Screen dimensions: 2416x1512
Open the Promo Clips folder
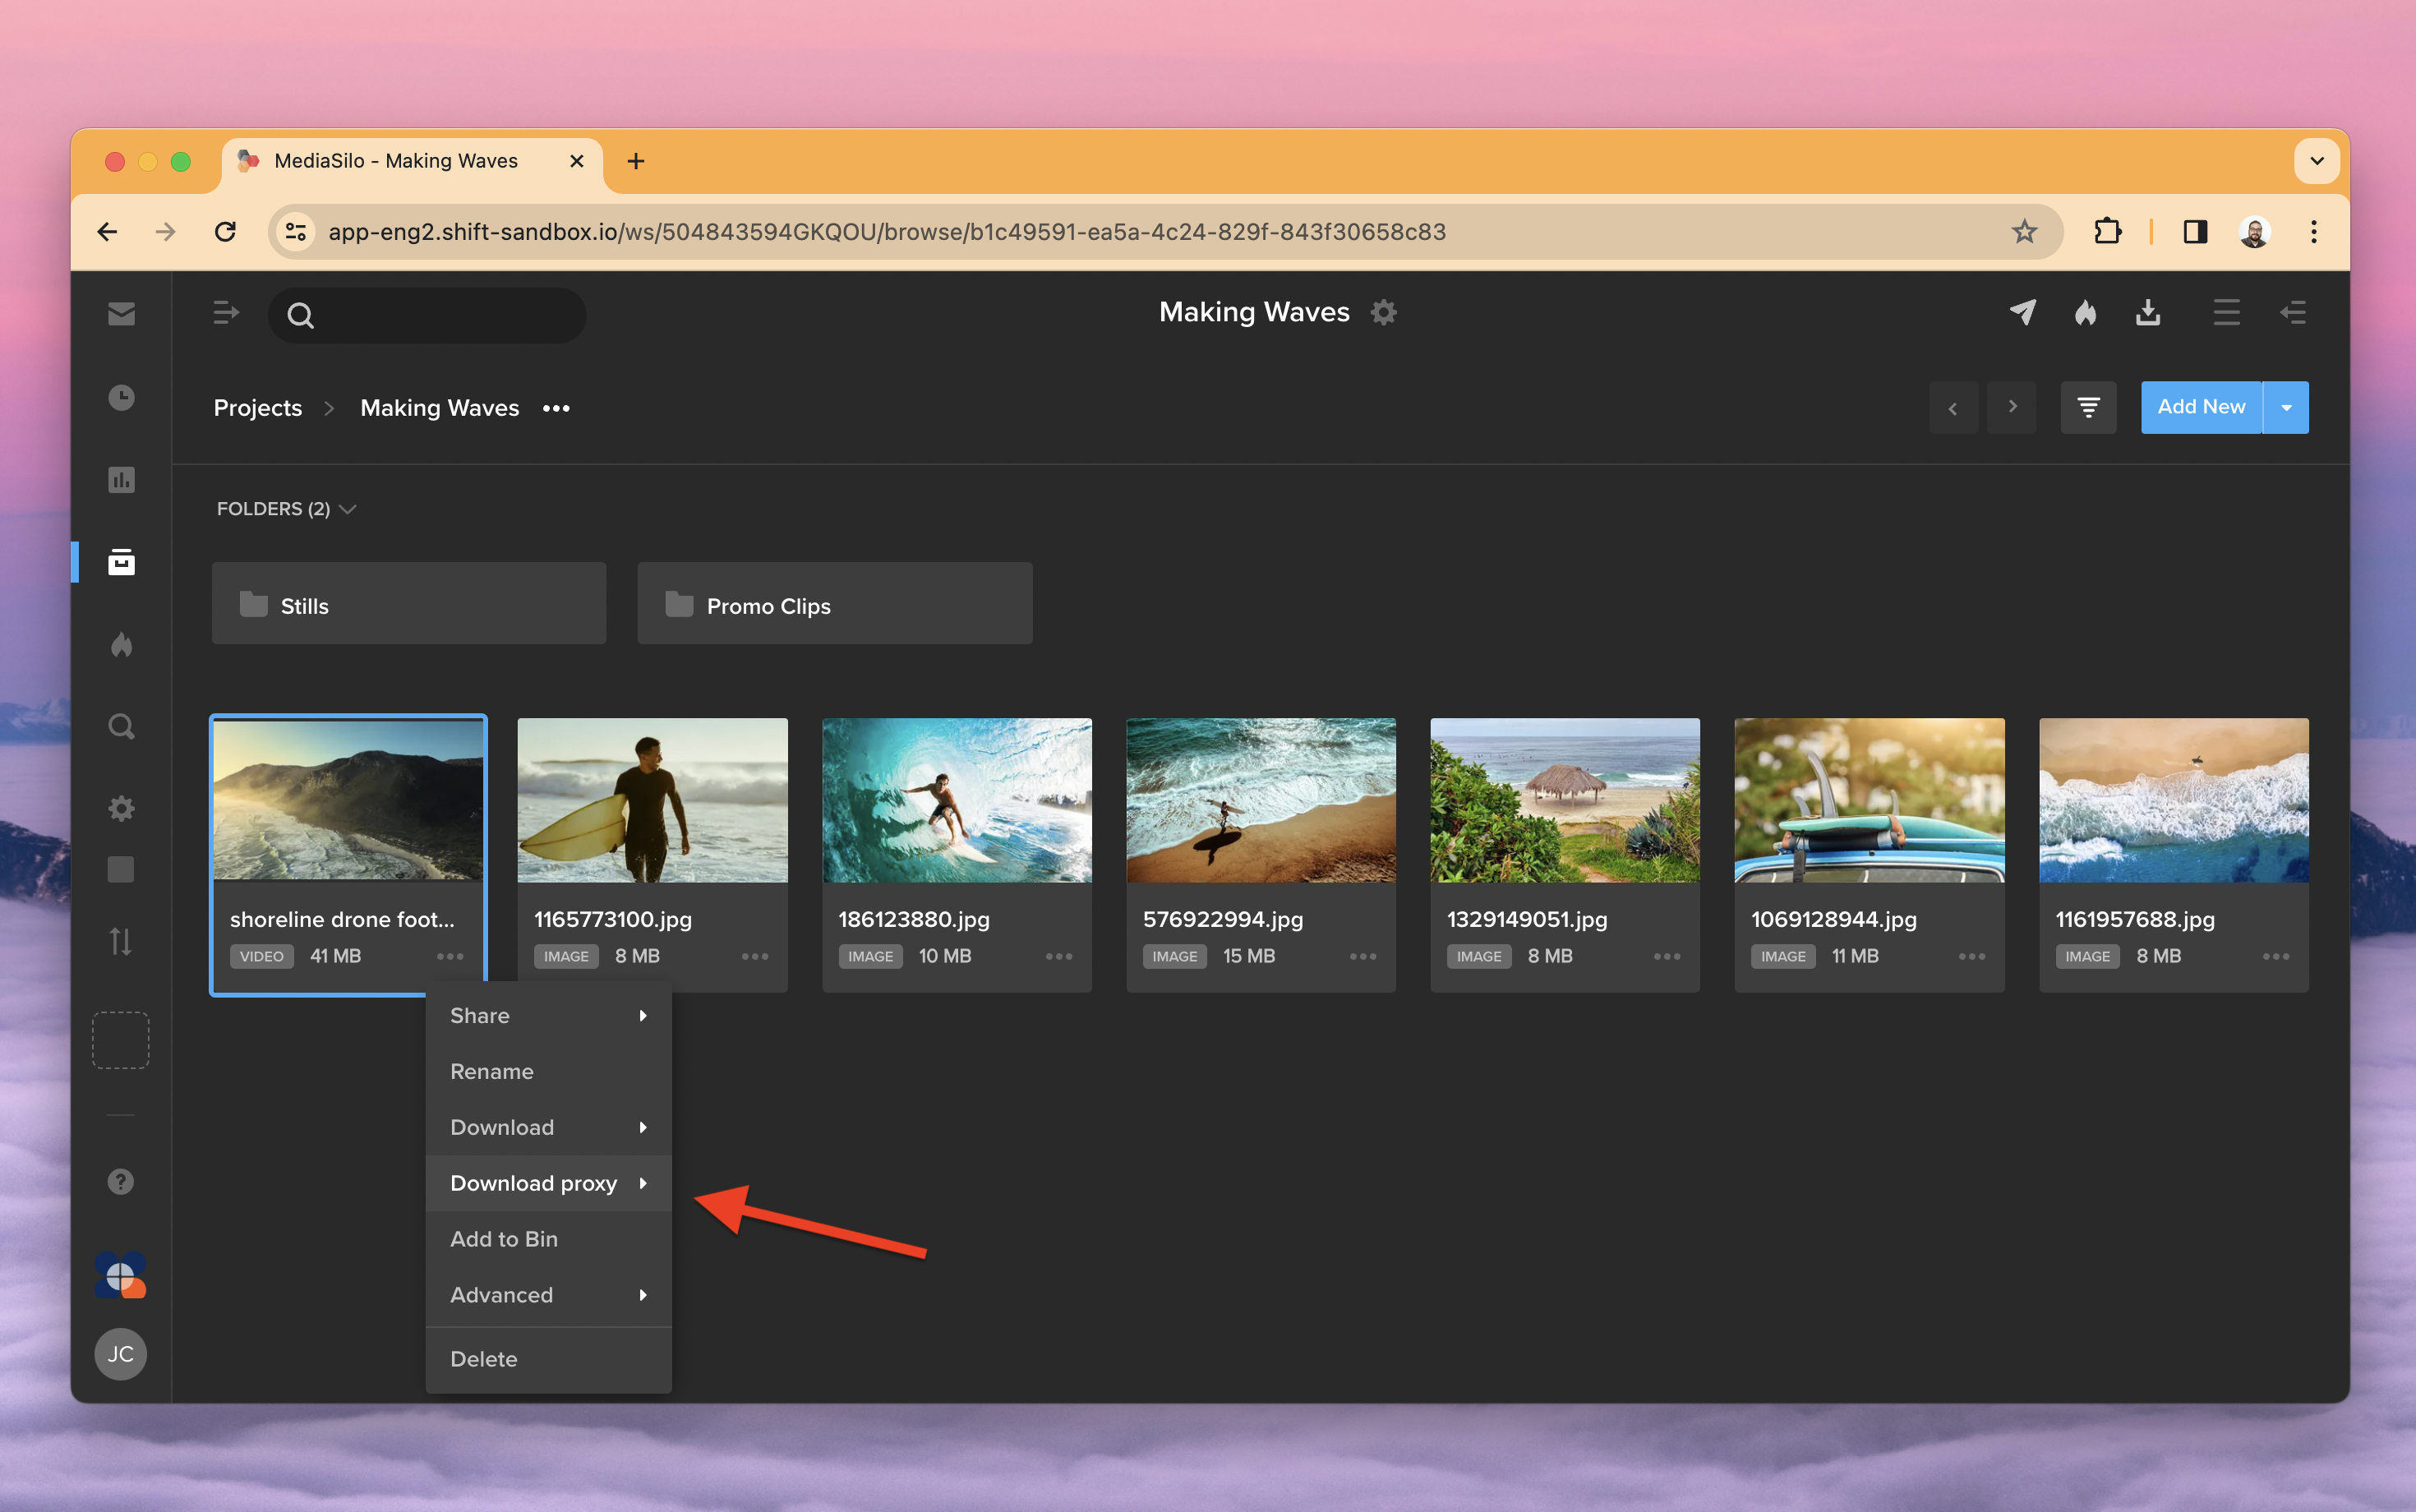835,603
